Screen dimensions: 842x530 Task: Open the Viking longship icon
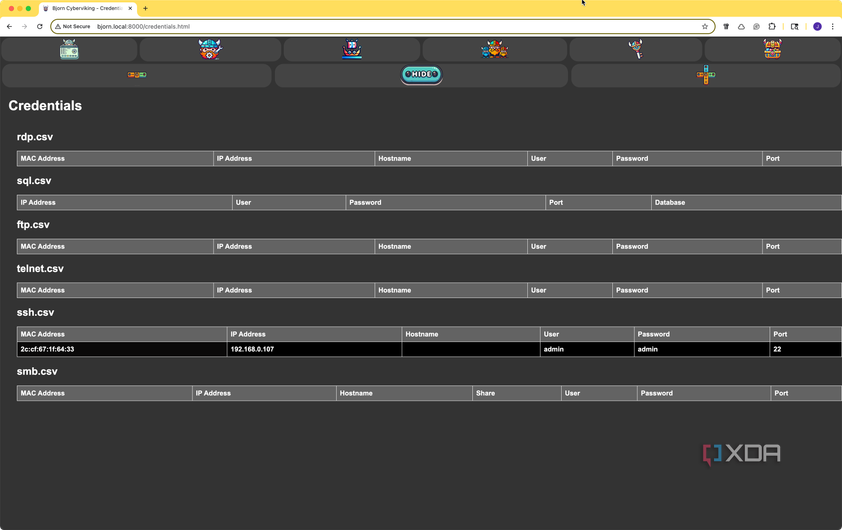click(352, 49)
